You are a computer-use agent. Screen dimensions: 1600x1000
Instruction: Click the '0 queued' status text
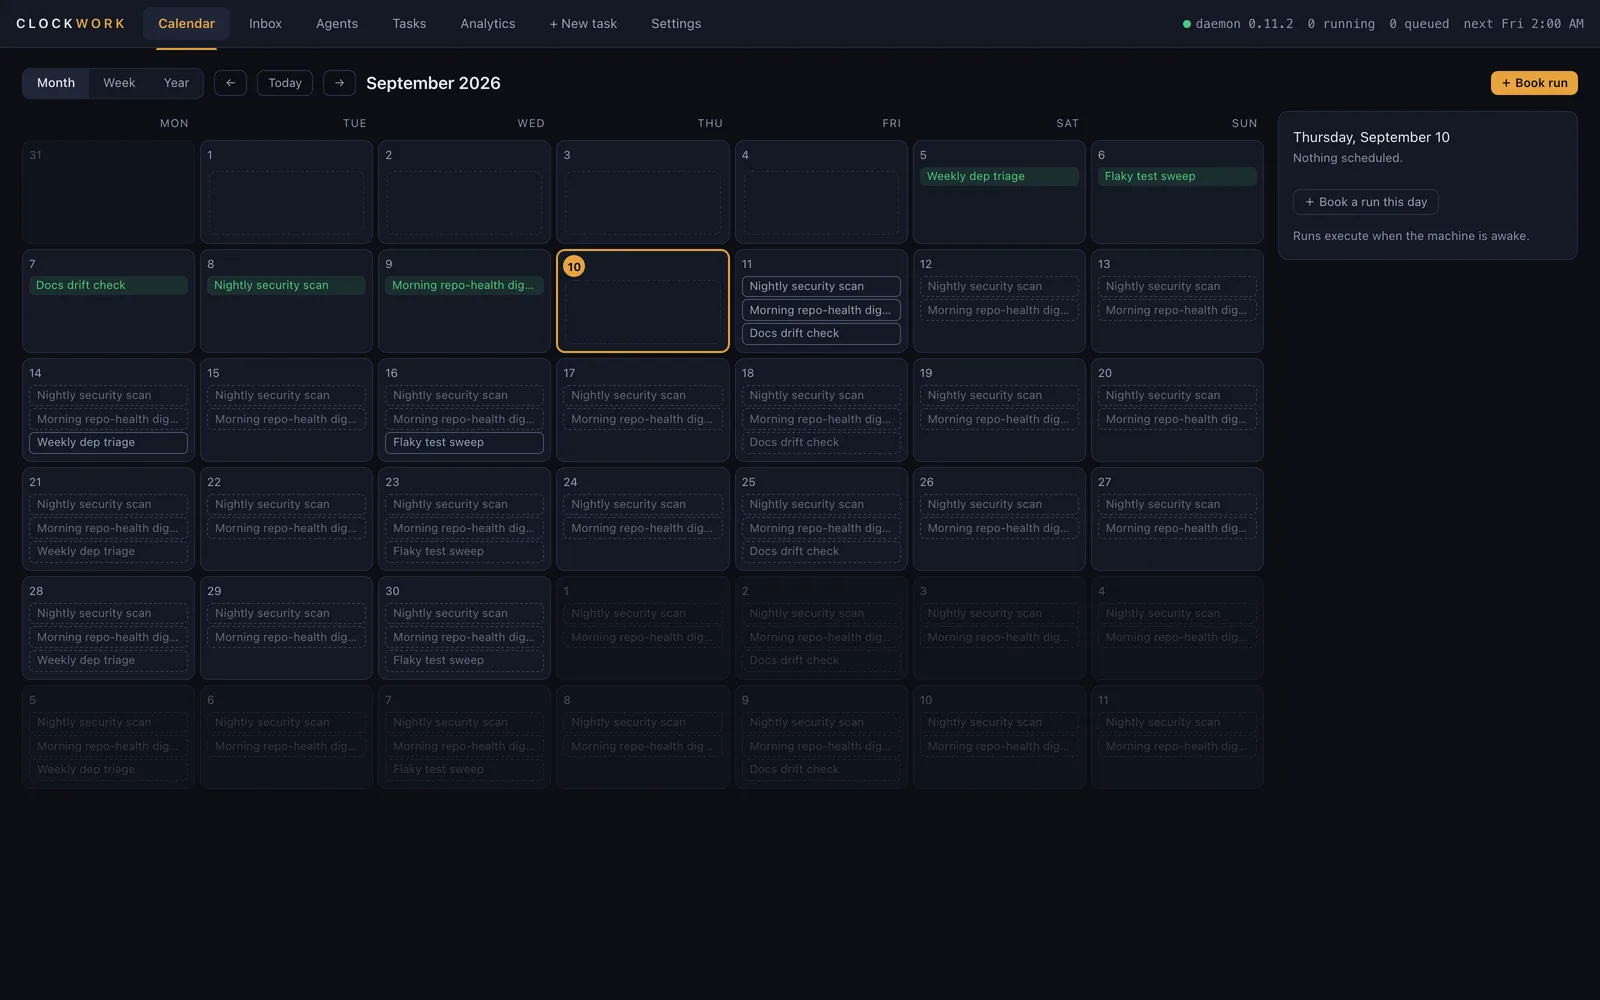pyautogui.click(x=1419, y=24)
